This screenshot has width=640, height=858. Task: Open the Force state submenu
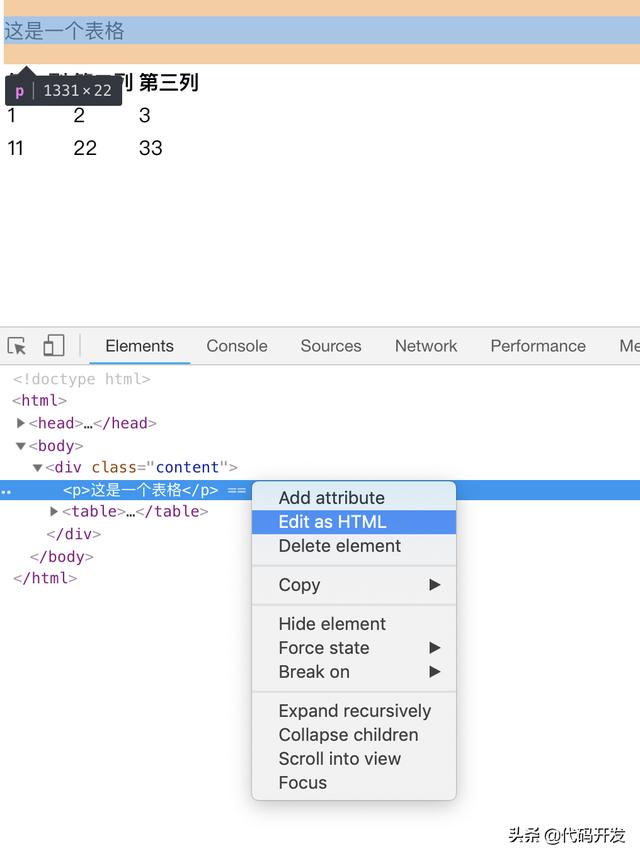coord(354,648)
